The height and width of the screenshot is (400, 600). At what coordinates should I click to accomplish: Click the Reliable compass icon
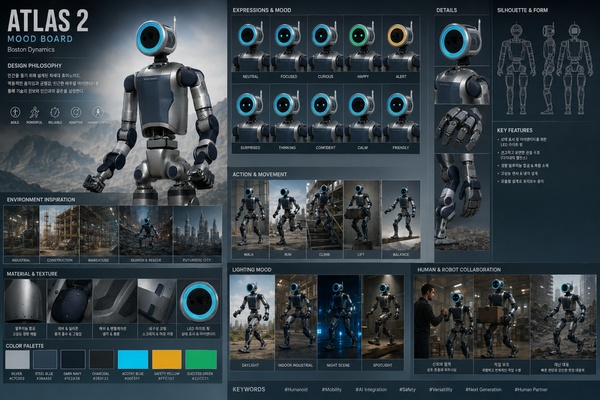[55, 113]
